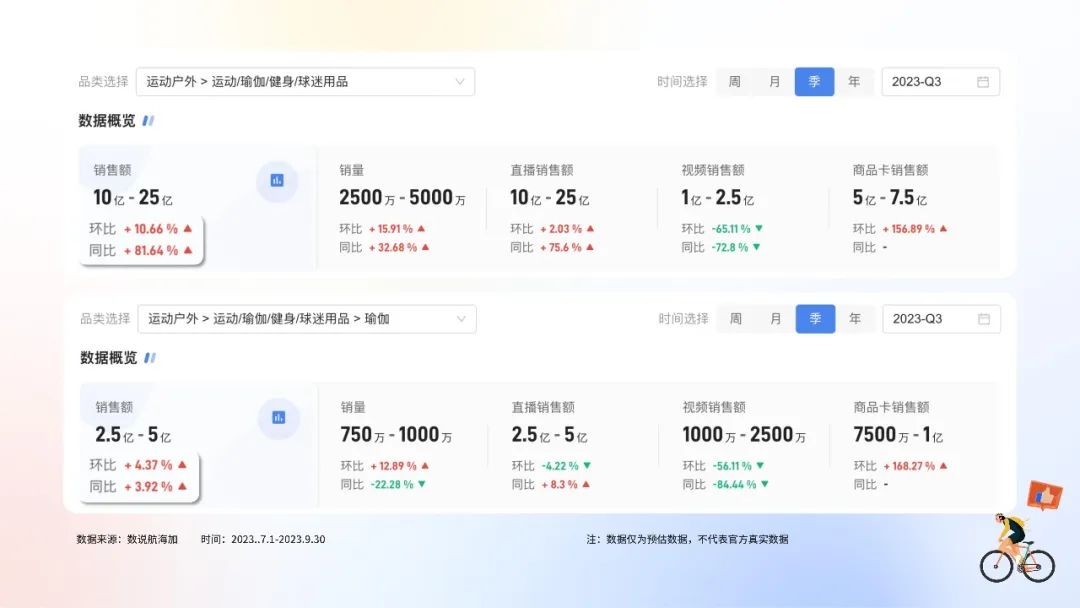Click the 数据来源：数说航海加 footer text
Screen dimensions: 1080x608
pos(127,540)
